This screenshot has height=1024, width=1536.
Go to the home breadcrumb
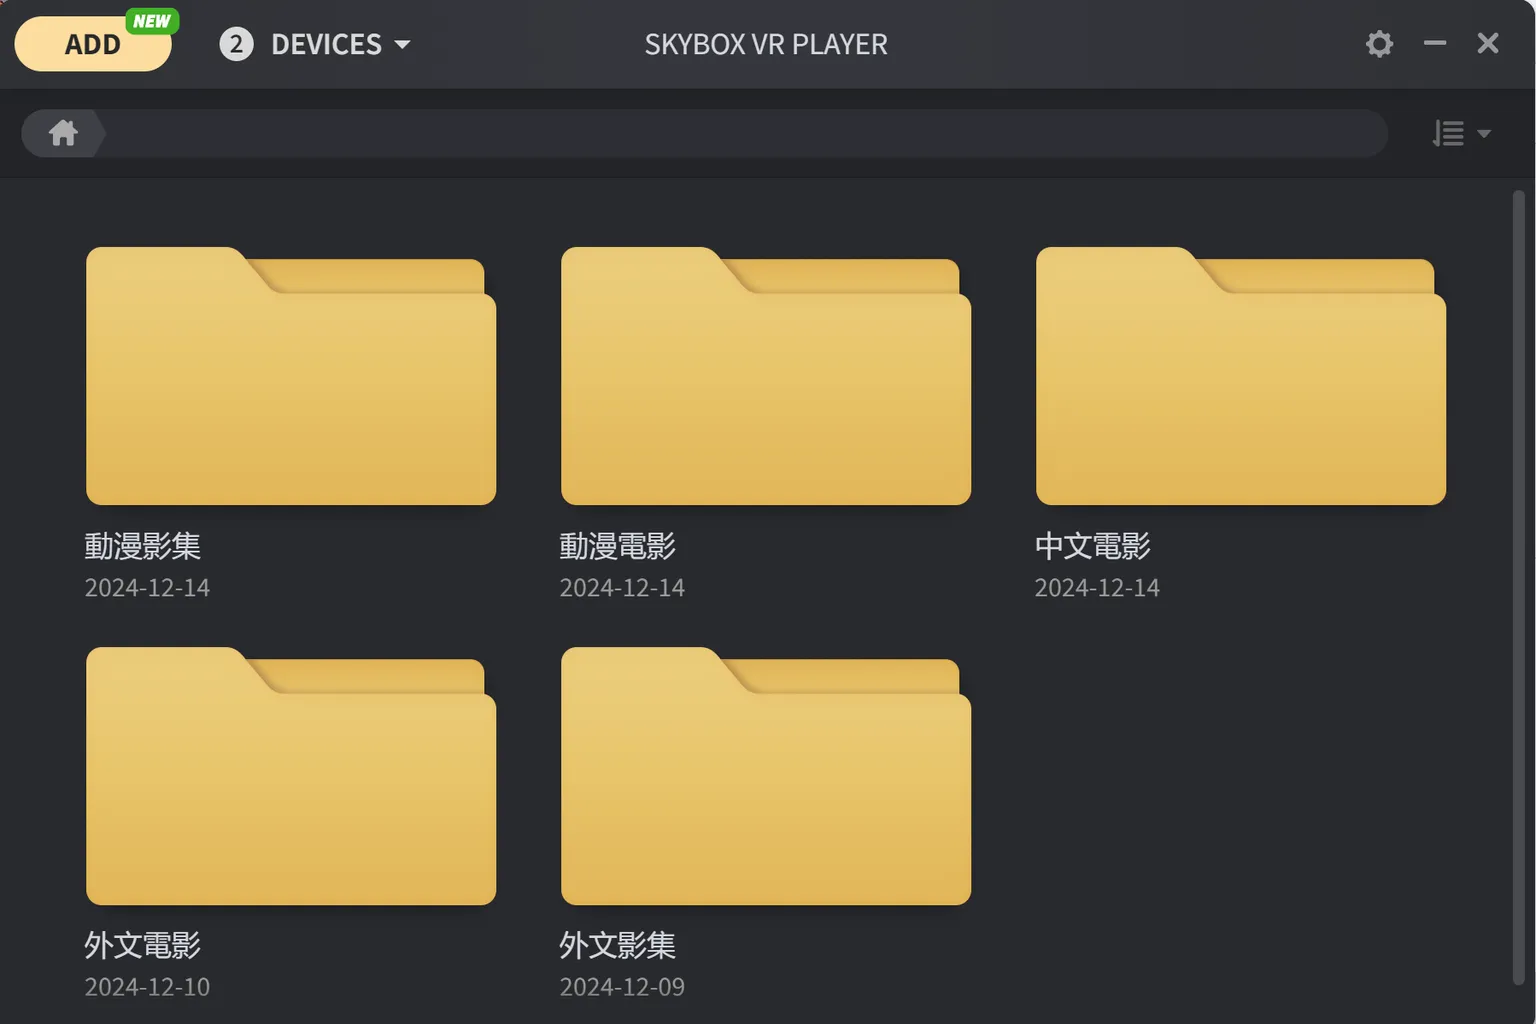pyautogui.click(x=63, y=133)
